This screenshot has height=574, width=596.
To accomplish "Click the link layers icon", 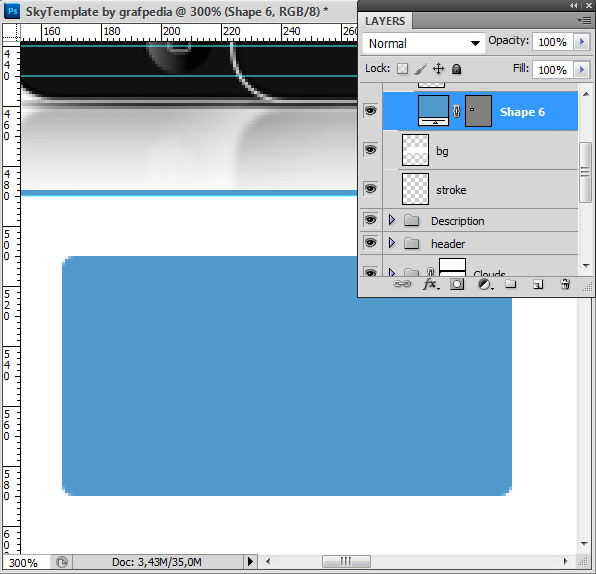I will pos(402,284).
